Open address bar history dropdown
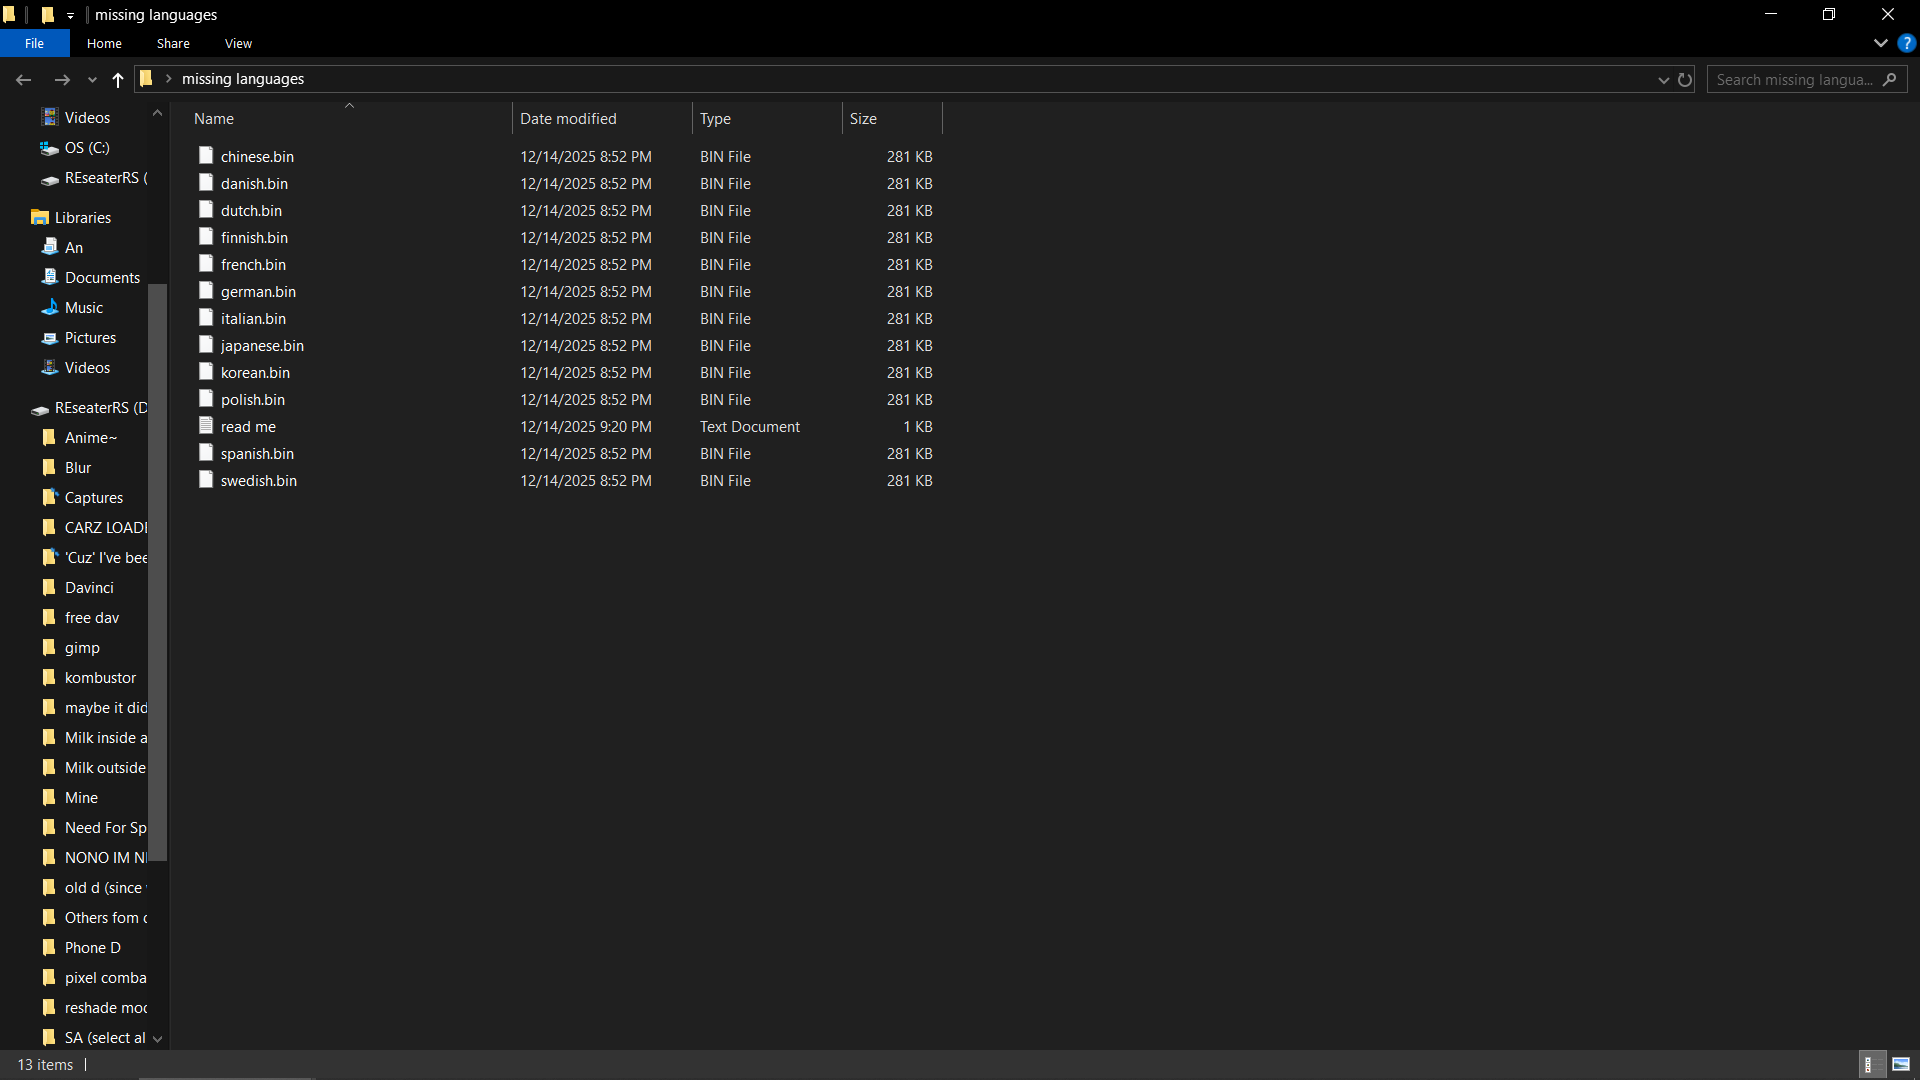This screenshot has width=1920, height=1080. coord(1663,80)
